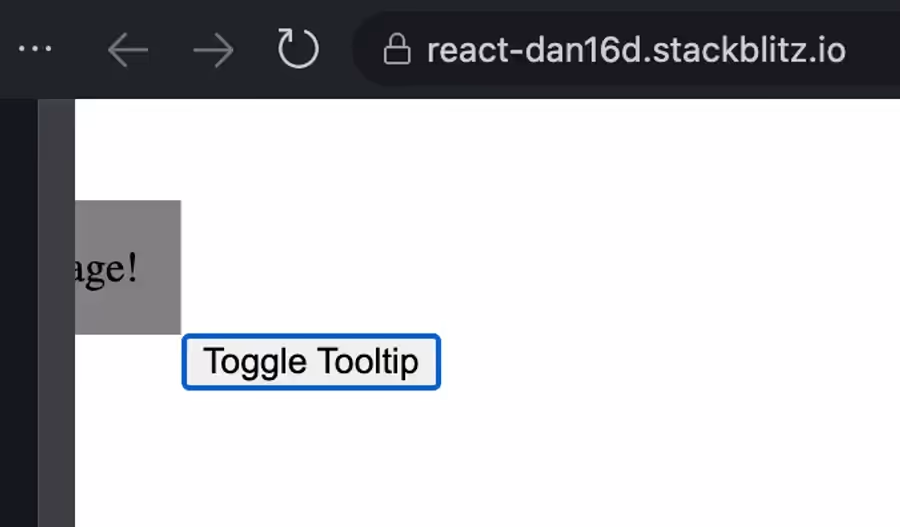Click the "stackblitz.io" part of the URL
This screenshot has width=900, height=527.
(749, 50)
